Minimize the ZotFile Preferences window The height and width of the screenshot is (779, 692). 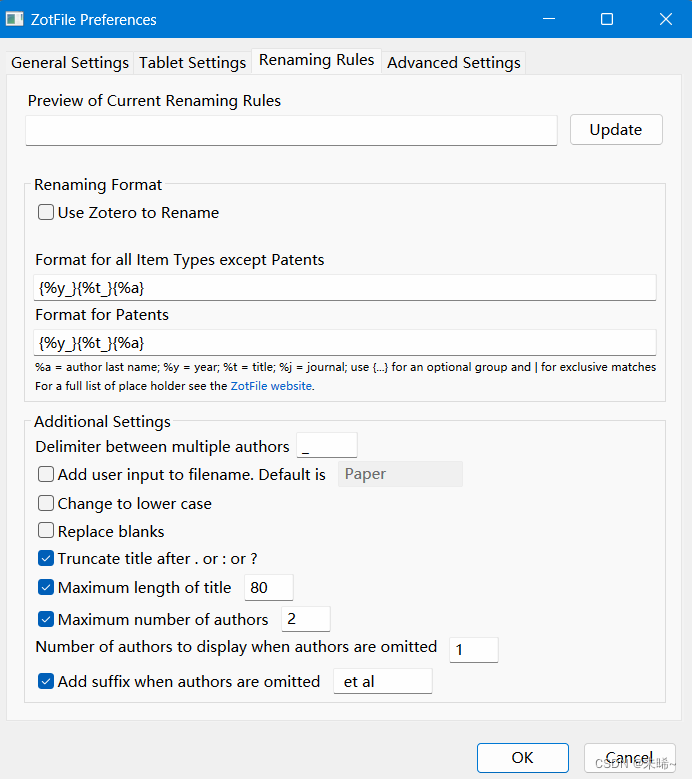pyautogui.click(x=549, y=19)
